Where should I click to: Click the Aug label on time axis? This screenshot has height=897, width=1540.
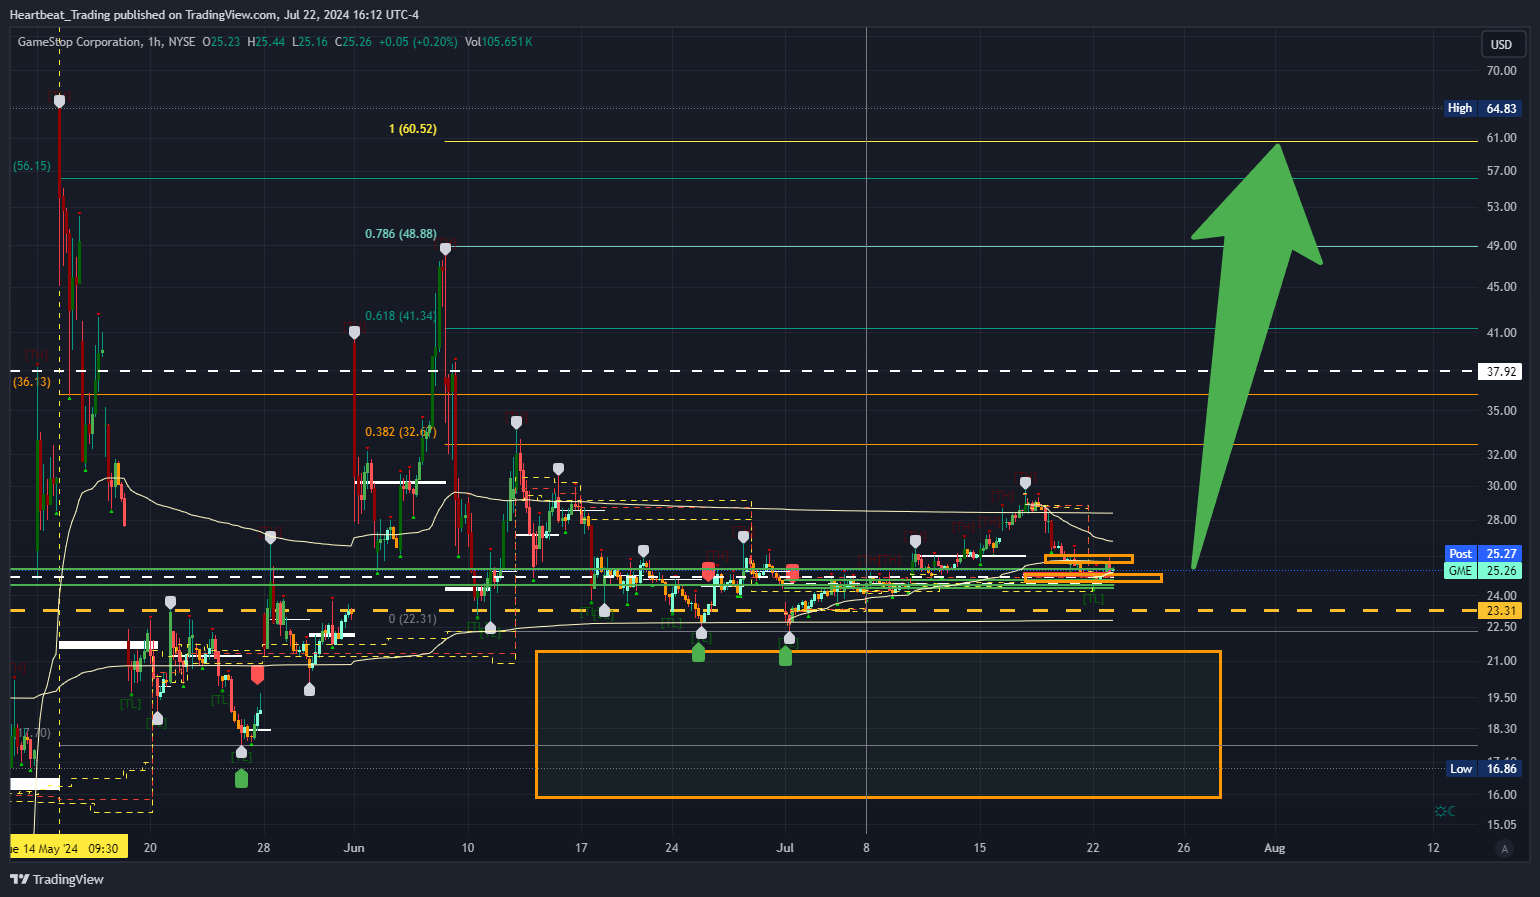[1274, 848]
